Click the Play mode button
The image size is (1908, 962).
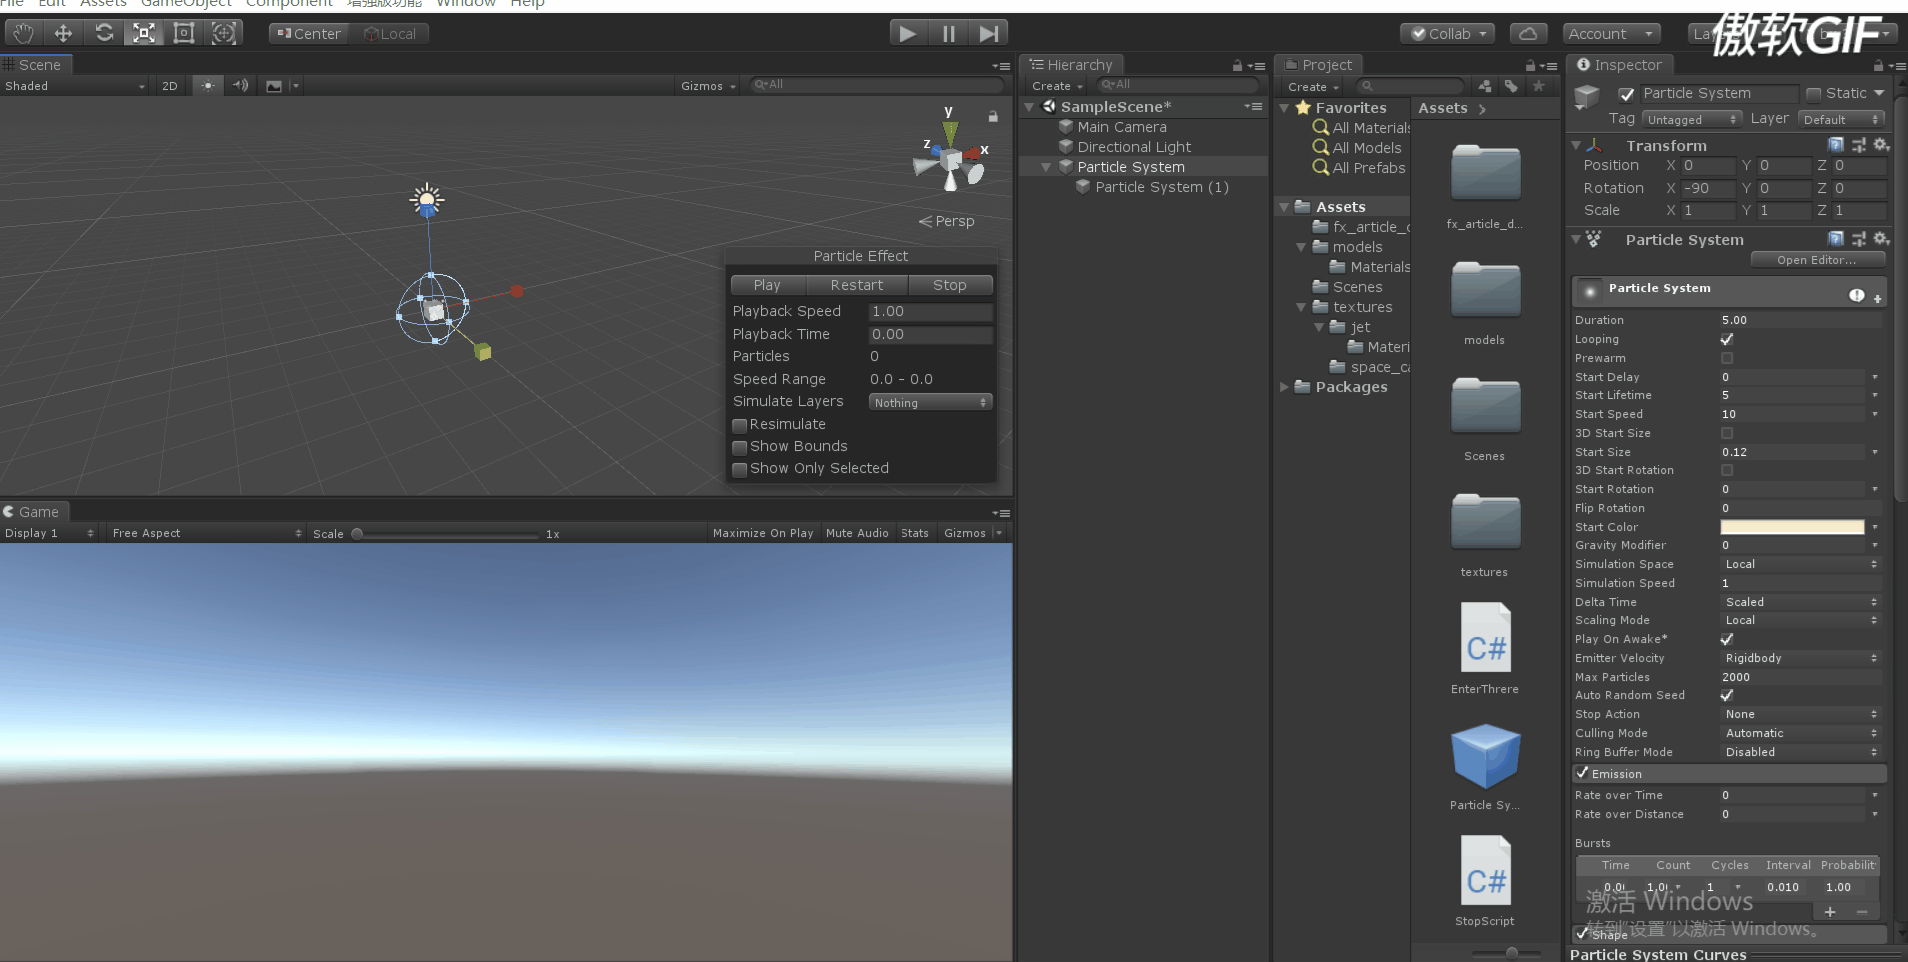pyautogui.click(x=908, y=33)
